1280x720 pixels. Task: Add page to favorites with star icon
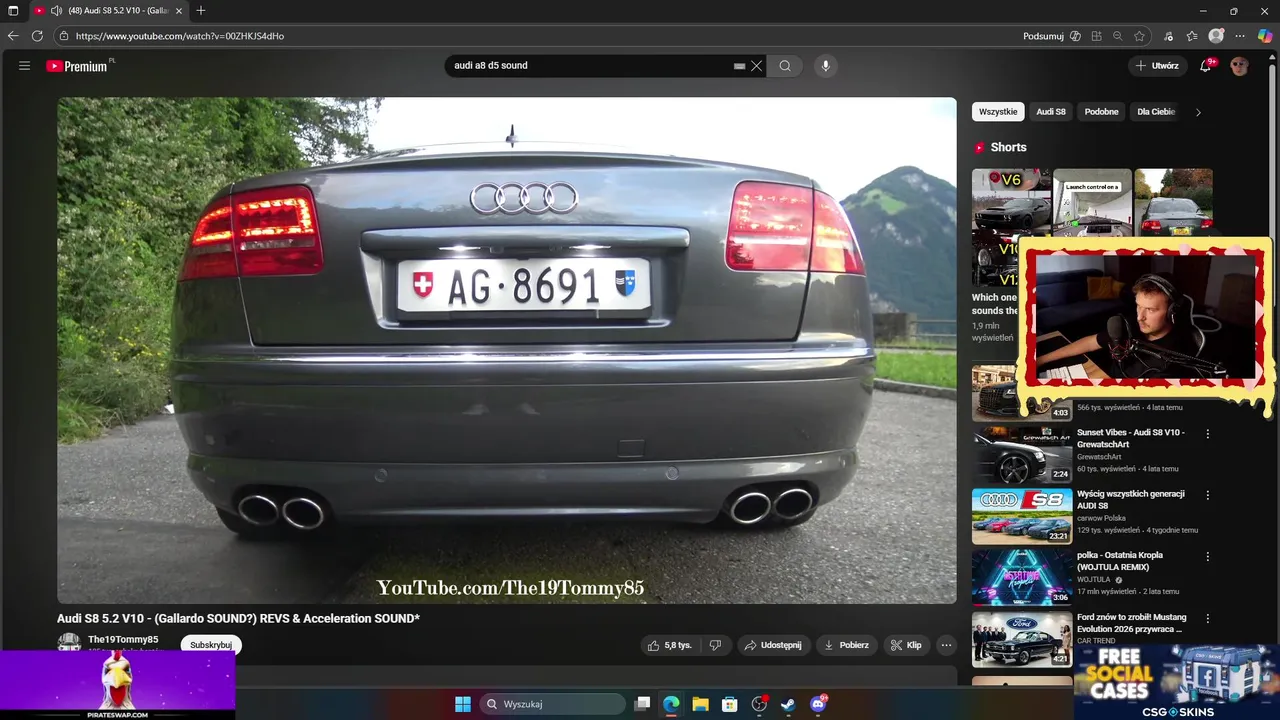point(1139,36)
